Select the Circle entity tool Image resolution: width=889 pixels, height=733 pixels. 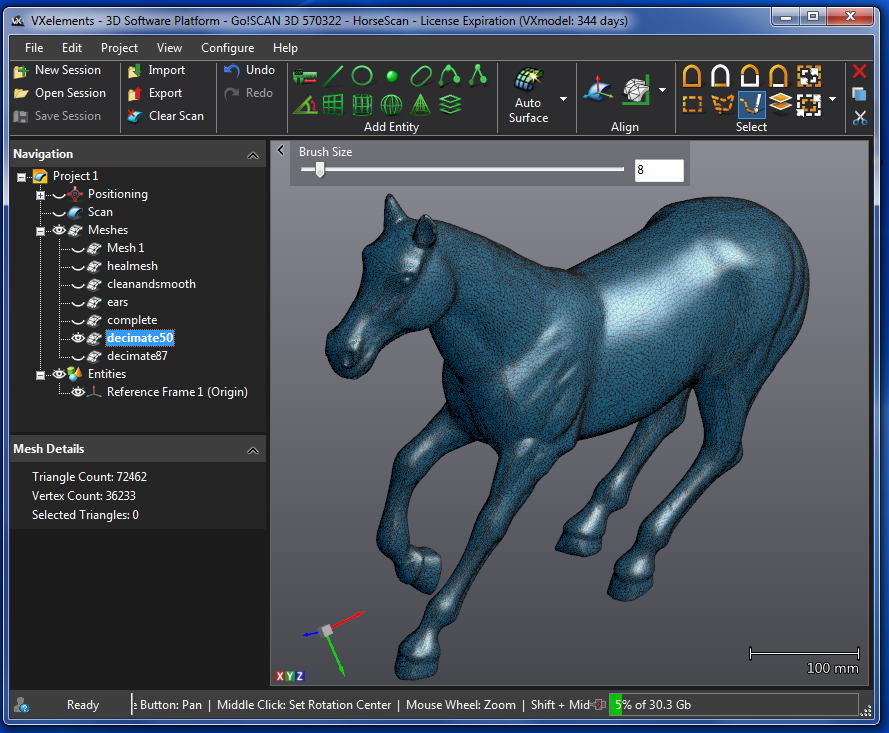[x=362, y=75]
